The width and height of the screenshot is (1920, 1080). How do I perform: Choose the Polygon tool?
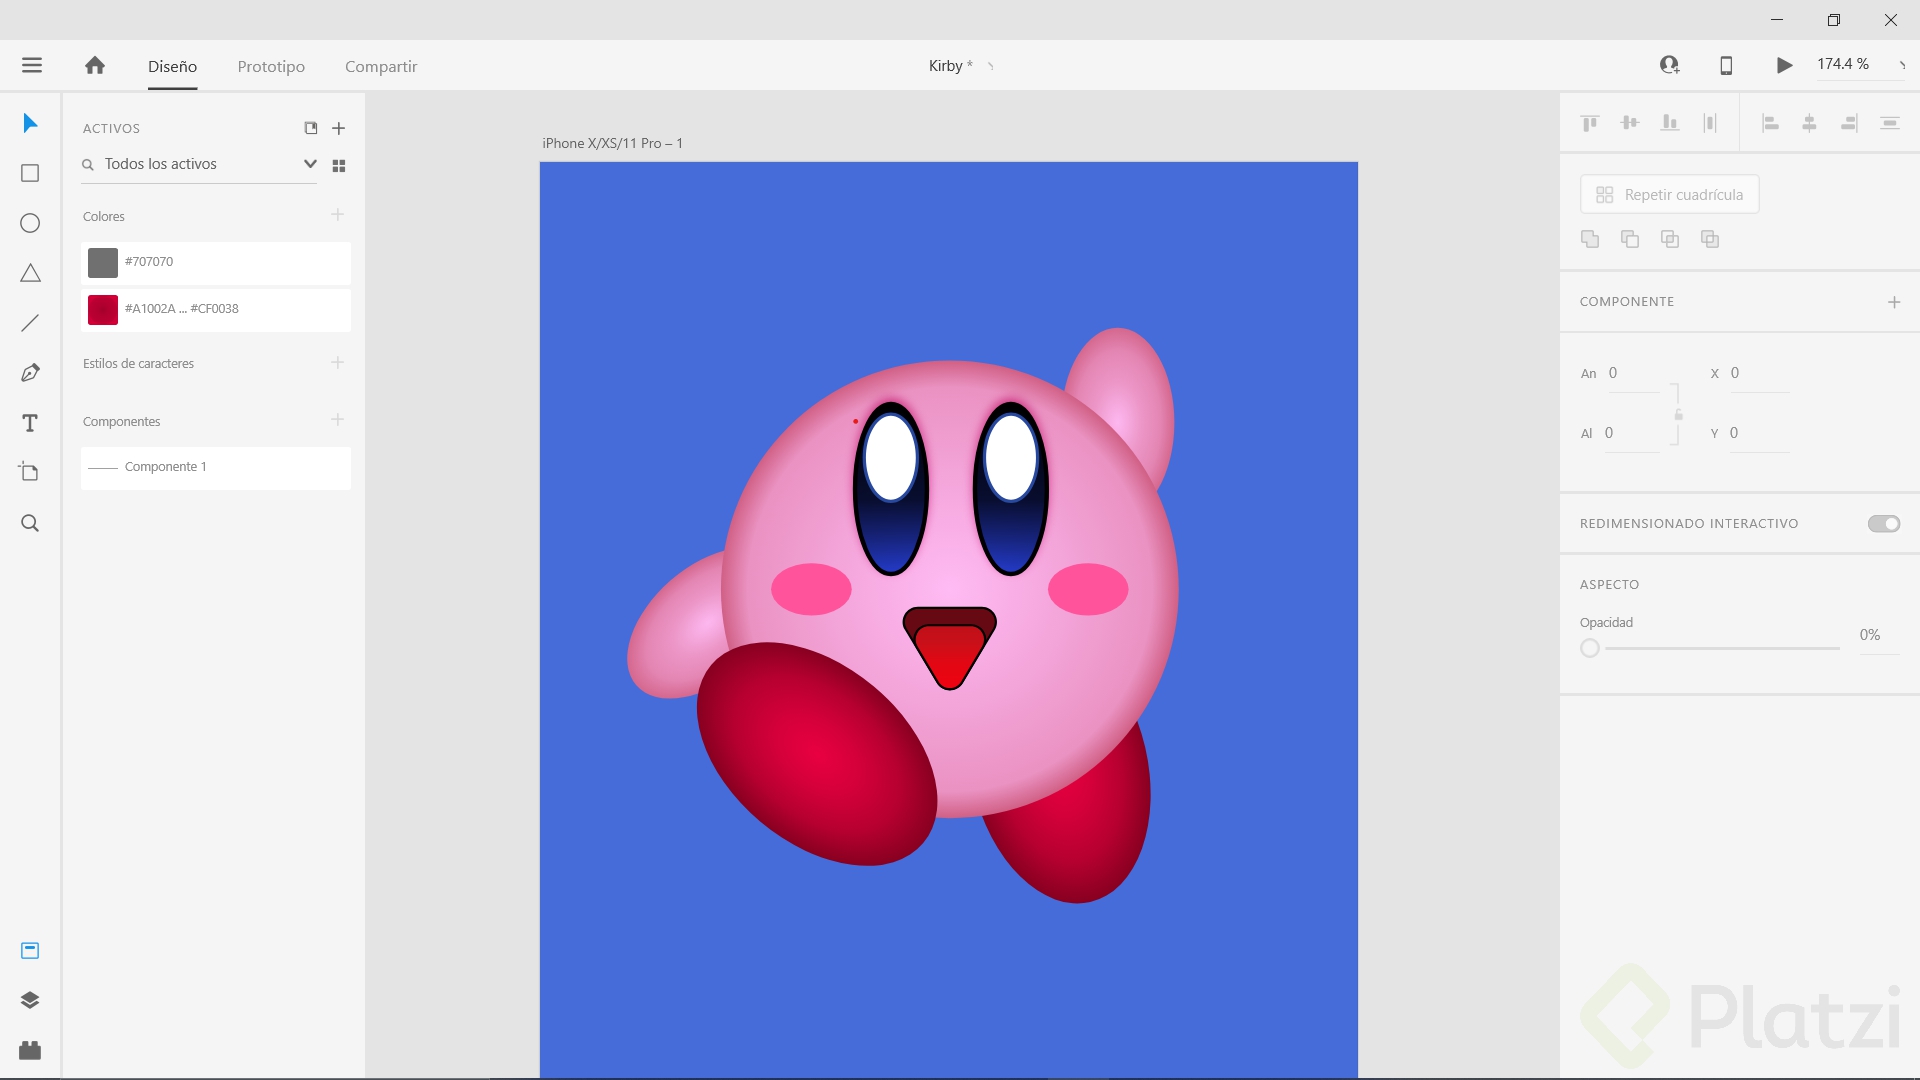30,273
